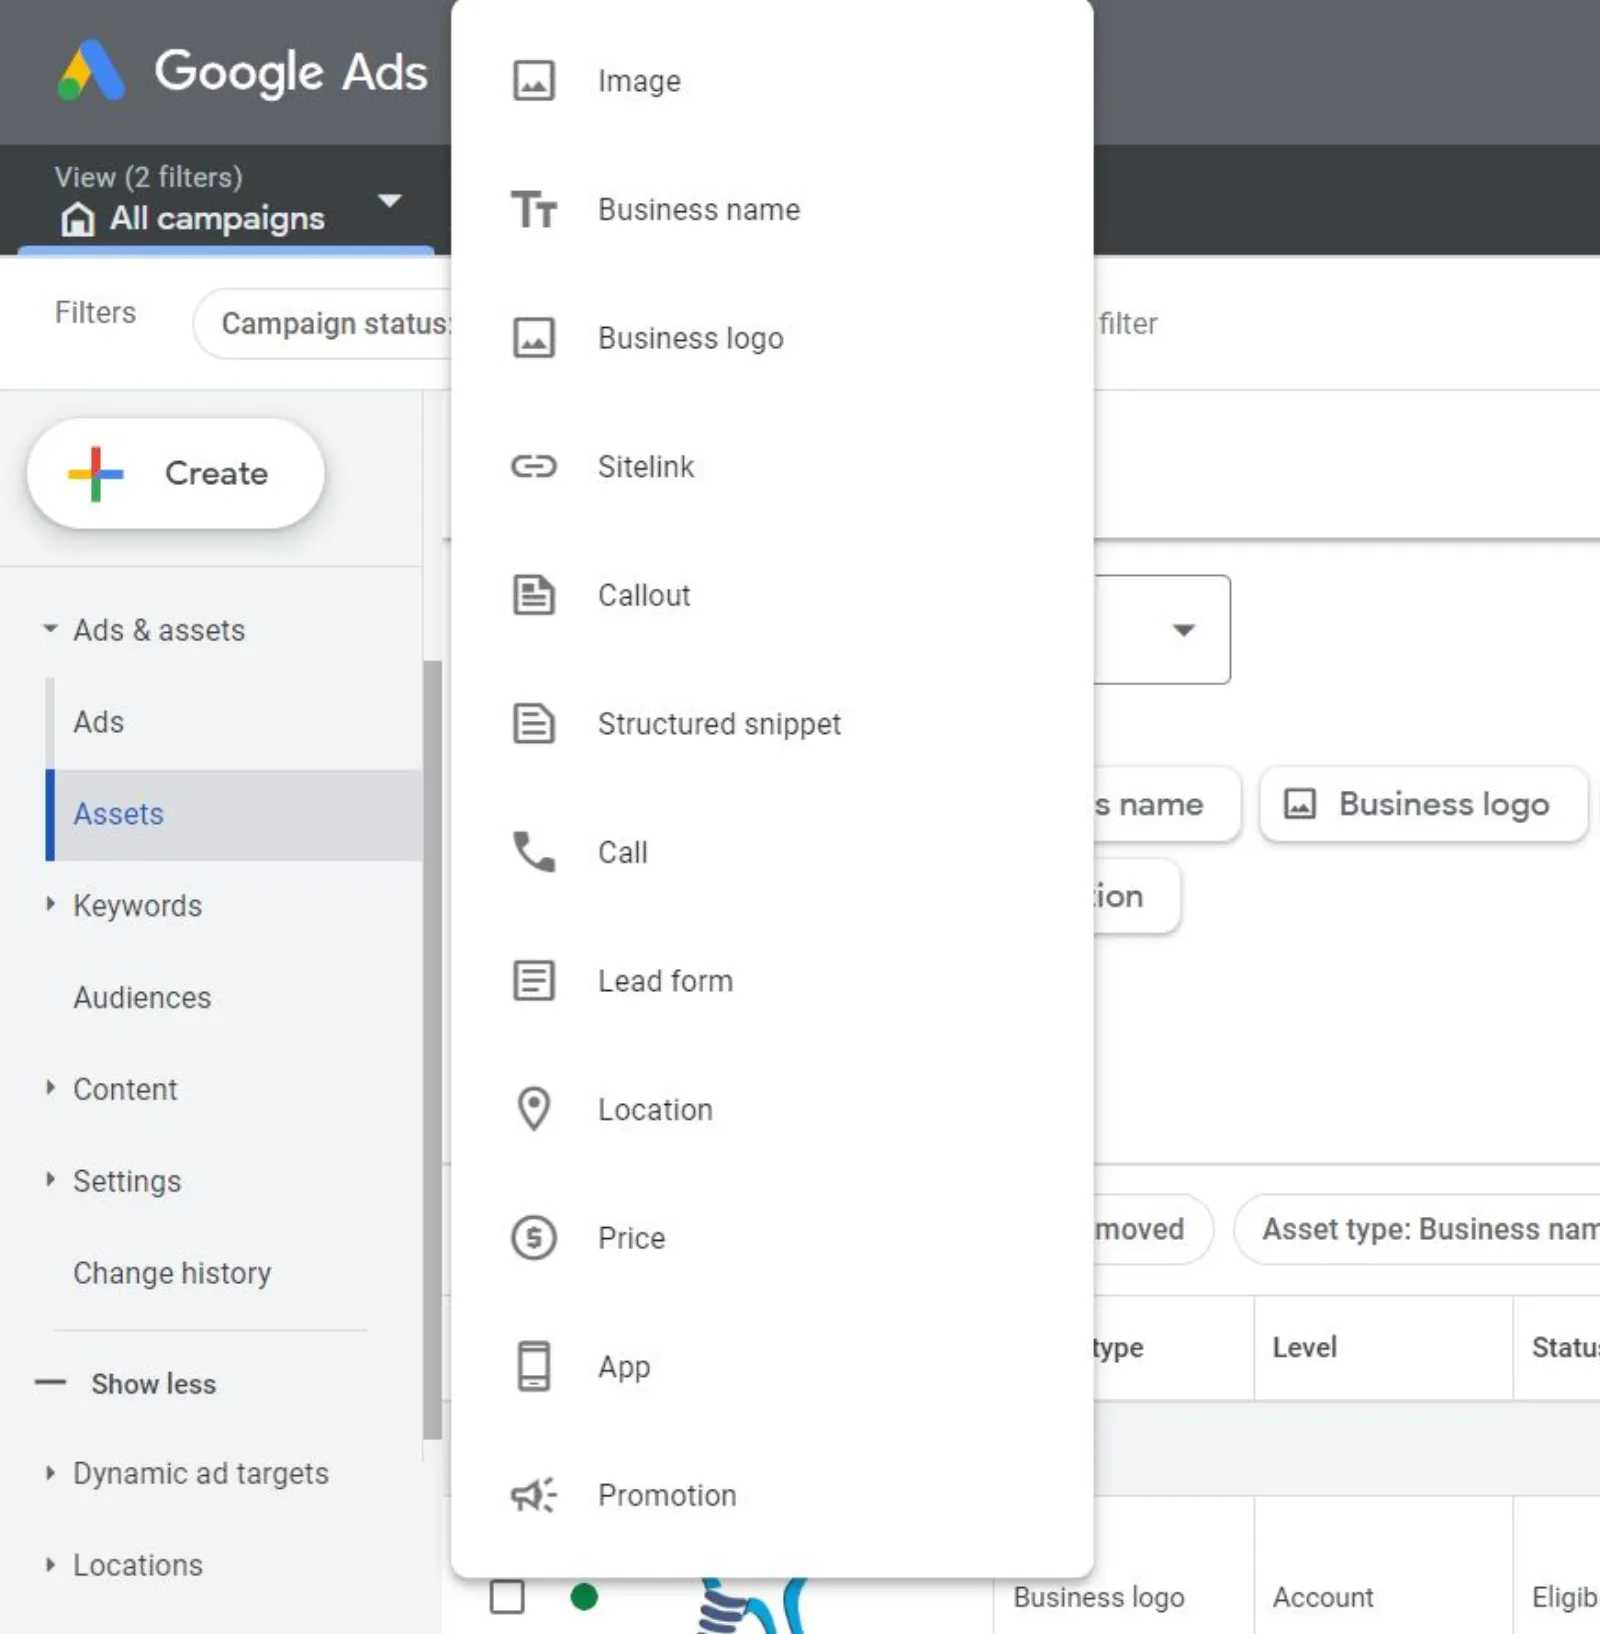Click the Business name text icon
Image resolution: width=1600 pixels, height=1634 pixels.
[534, 210]
